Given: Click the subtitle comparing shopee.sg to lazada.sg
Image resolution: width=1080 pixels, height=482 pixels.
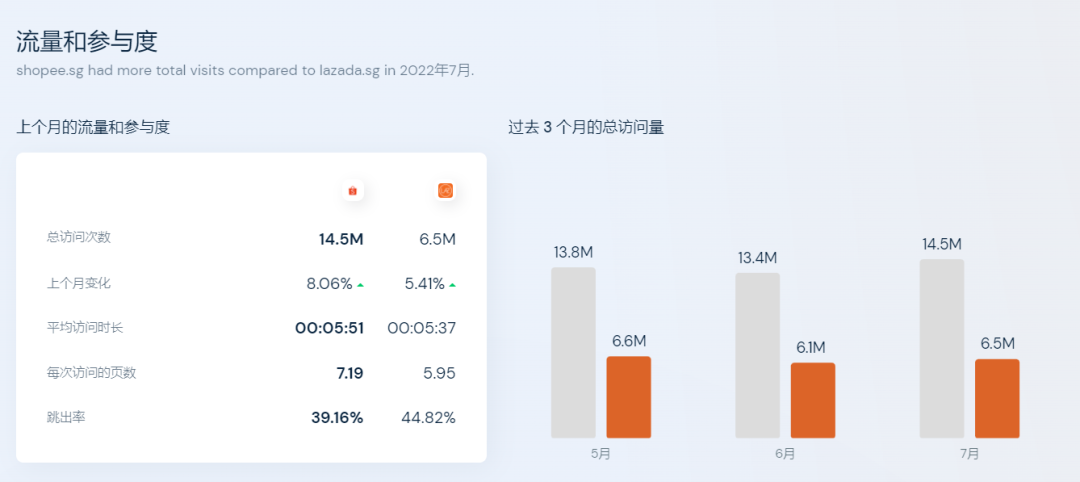Looking at the screenshot, I should pos(245,71).
